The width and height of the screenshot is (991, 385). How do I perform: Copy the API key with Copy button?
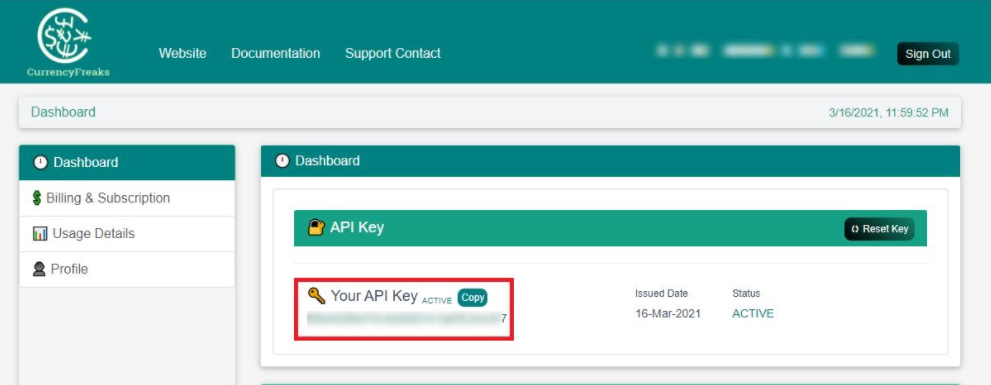[472, 297]
